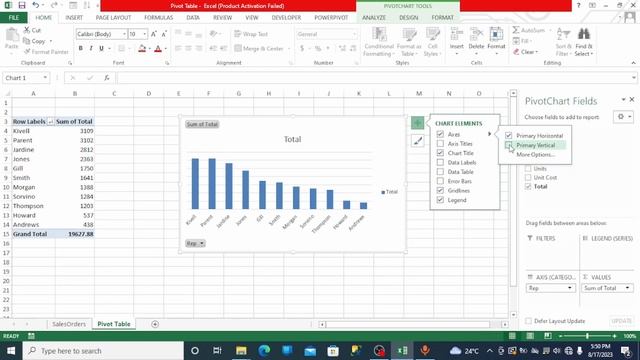Screen dimensions: 640x360
Task: Open PivotChart Fields tools gear
Action: (623, 117)
